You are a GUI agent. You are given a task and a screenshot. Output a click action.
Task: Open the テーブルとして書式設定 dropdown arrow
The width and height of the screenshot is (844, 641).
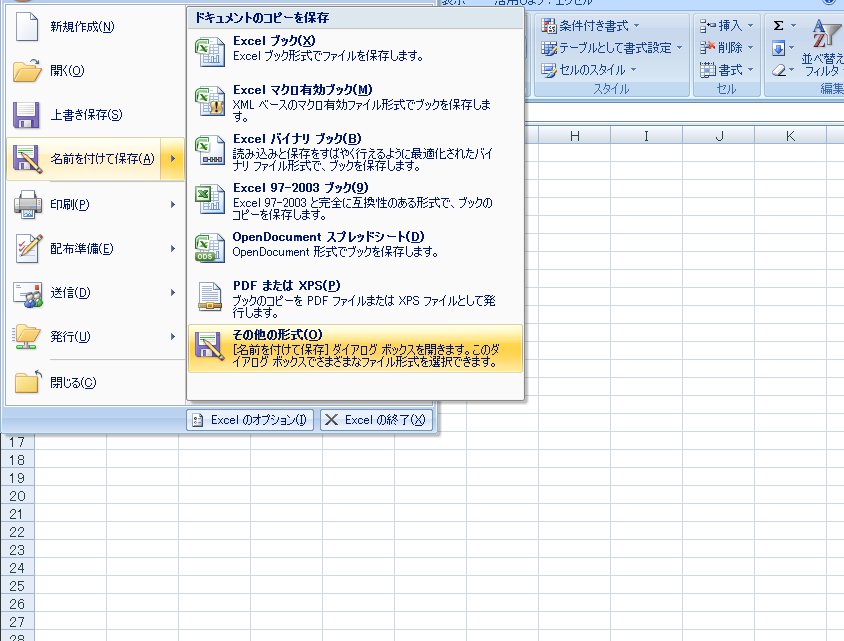[679, 48]
